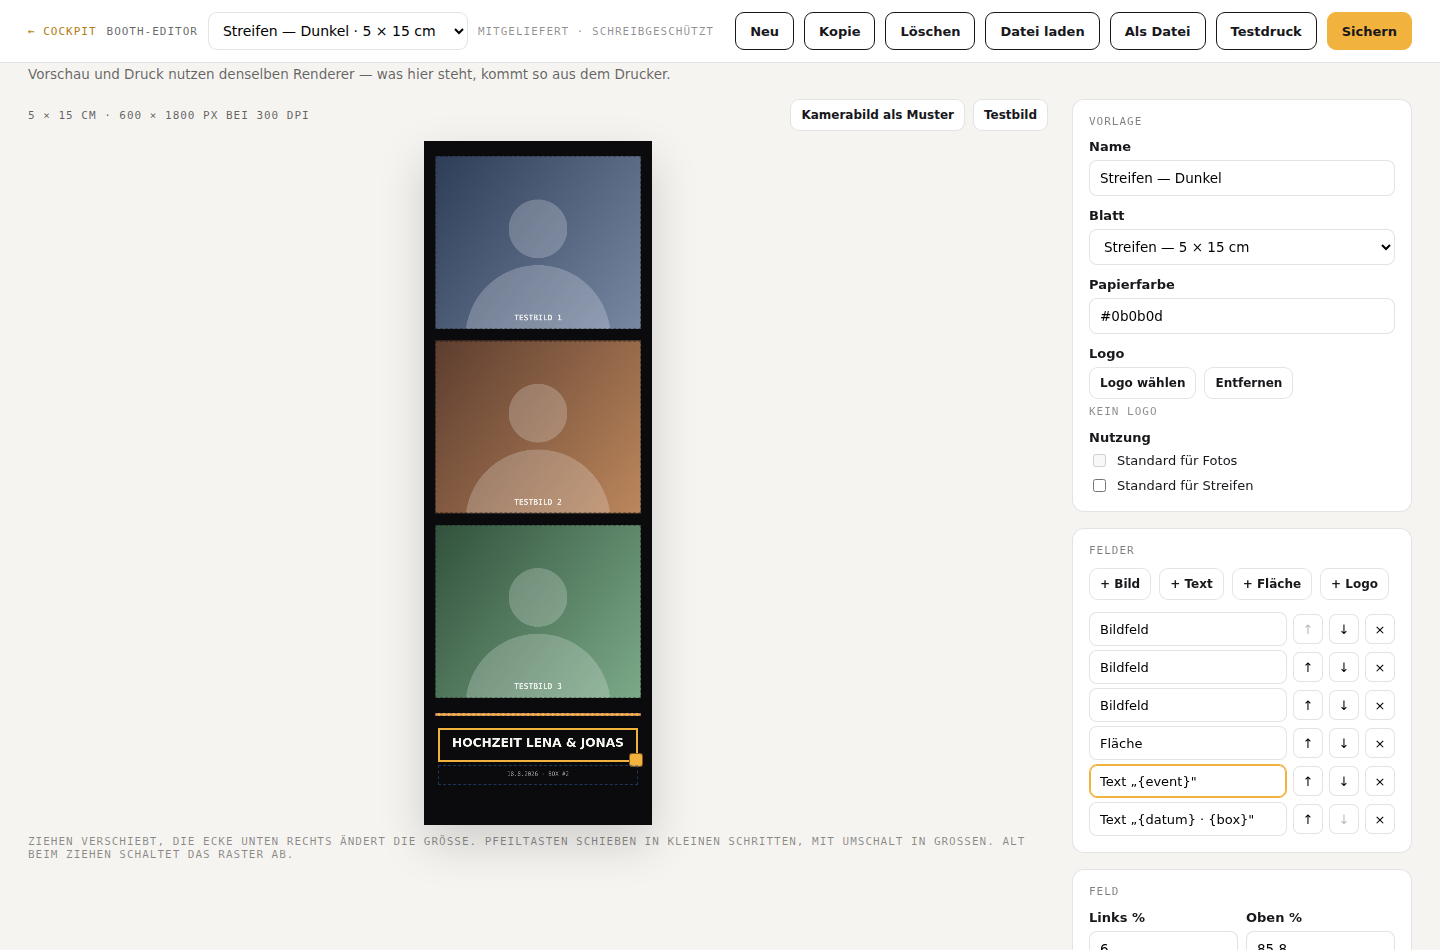Click Testbild 2 photo on strip

(x=538, y=427)
